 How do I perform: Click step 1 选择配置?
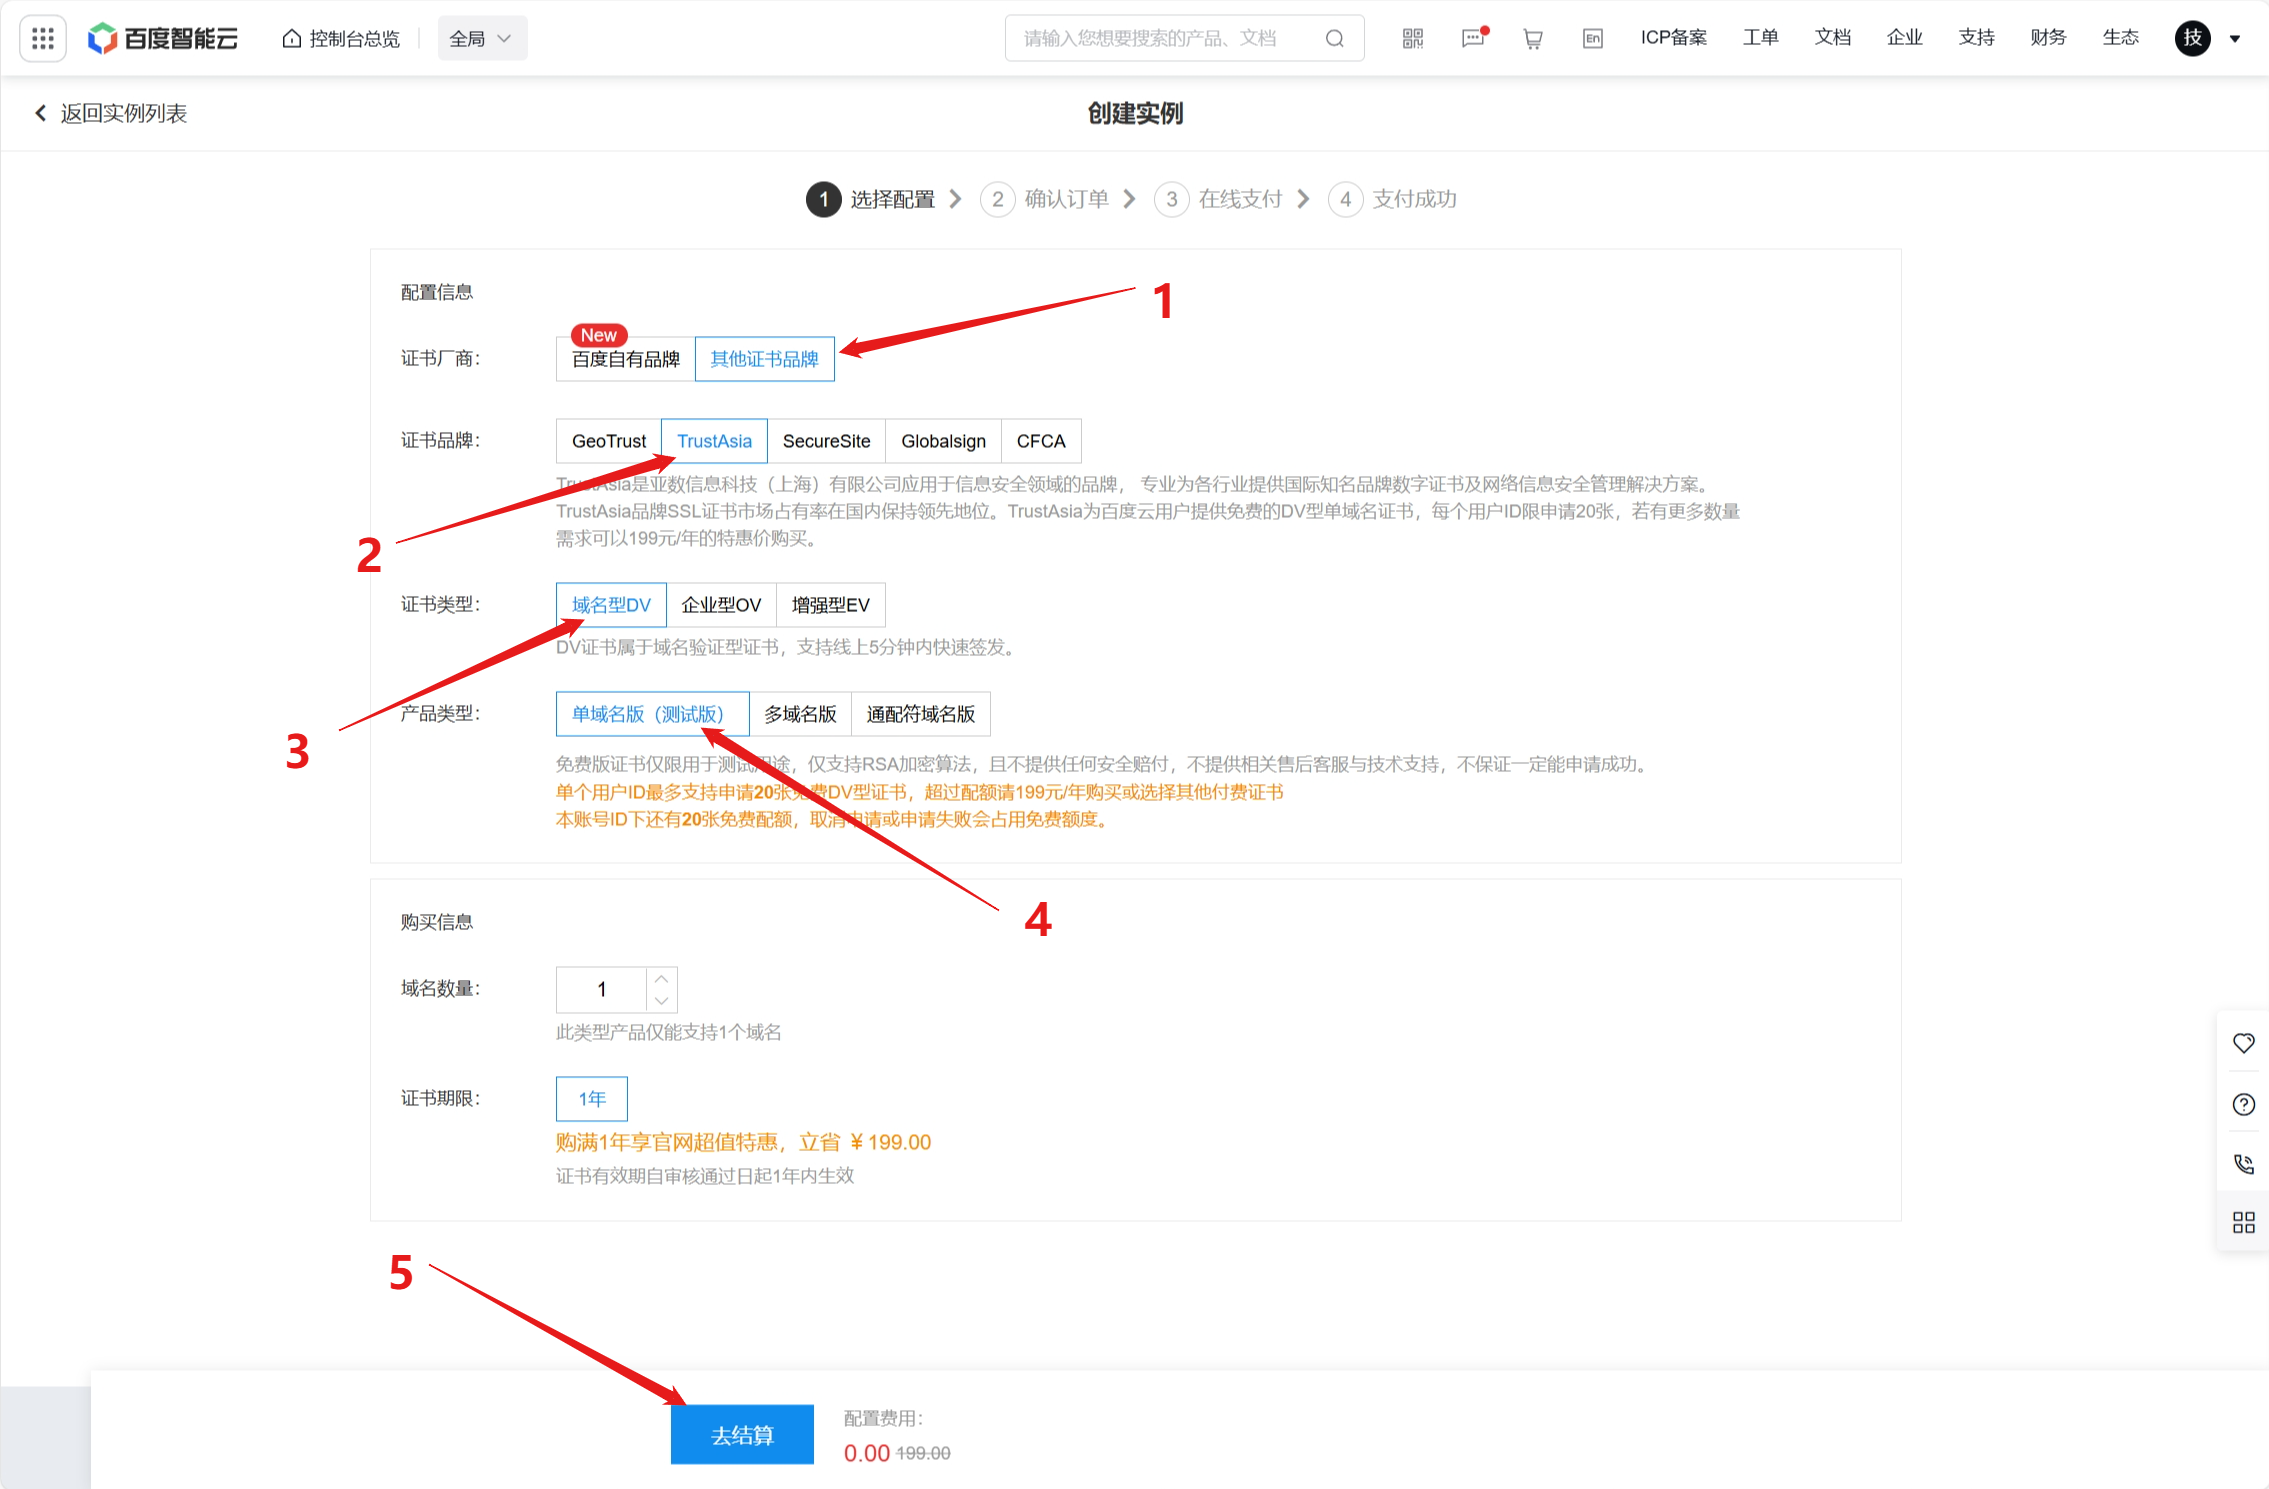[x=870, y=199]
